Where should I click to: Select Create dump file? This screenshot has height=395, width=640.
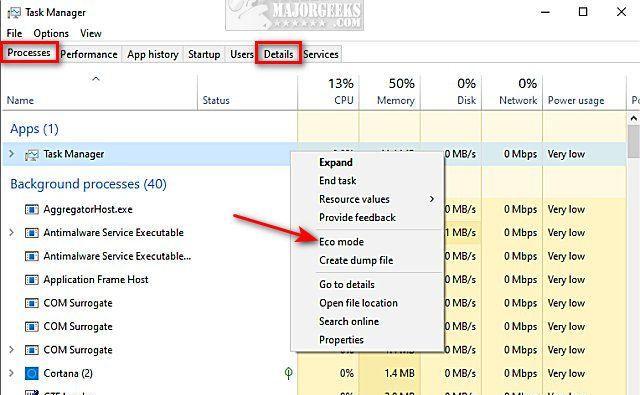click(356, 260)
